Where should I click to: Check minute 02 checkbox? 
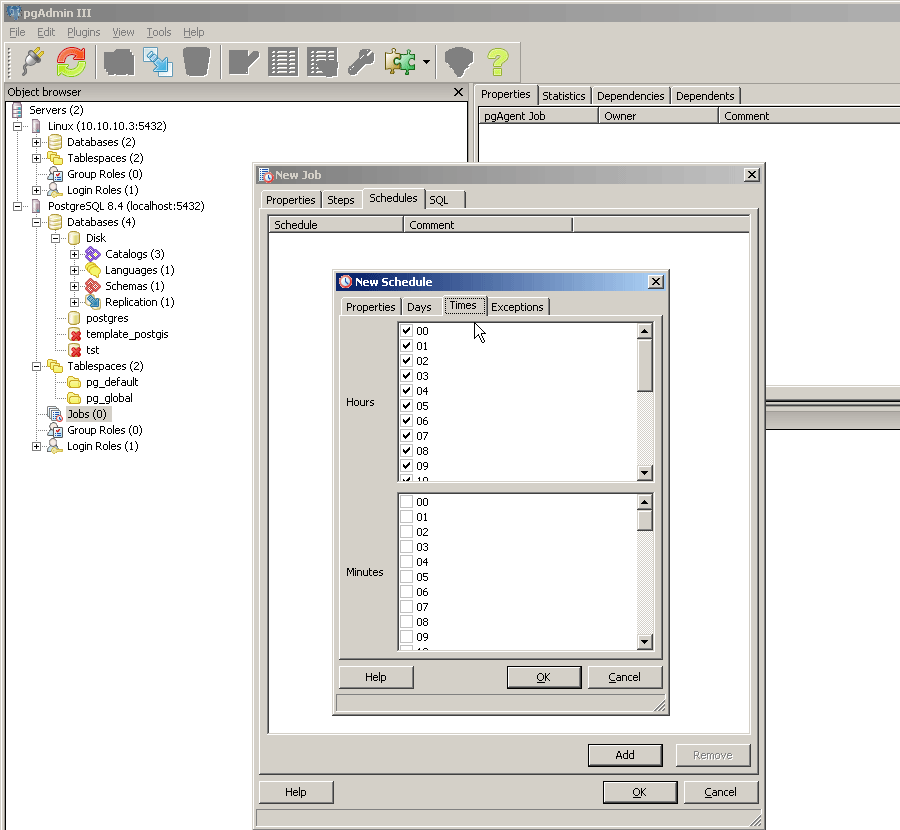pyautogui.click(x=406, y=532)
